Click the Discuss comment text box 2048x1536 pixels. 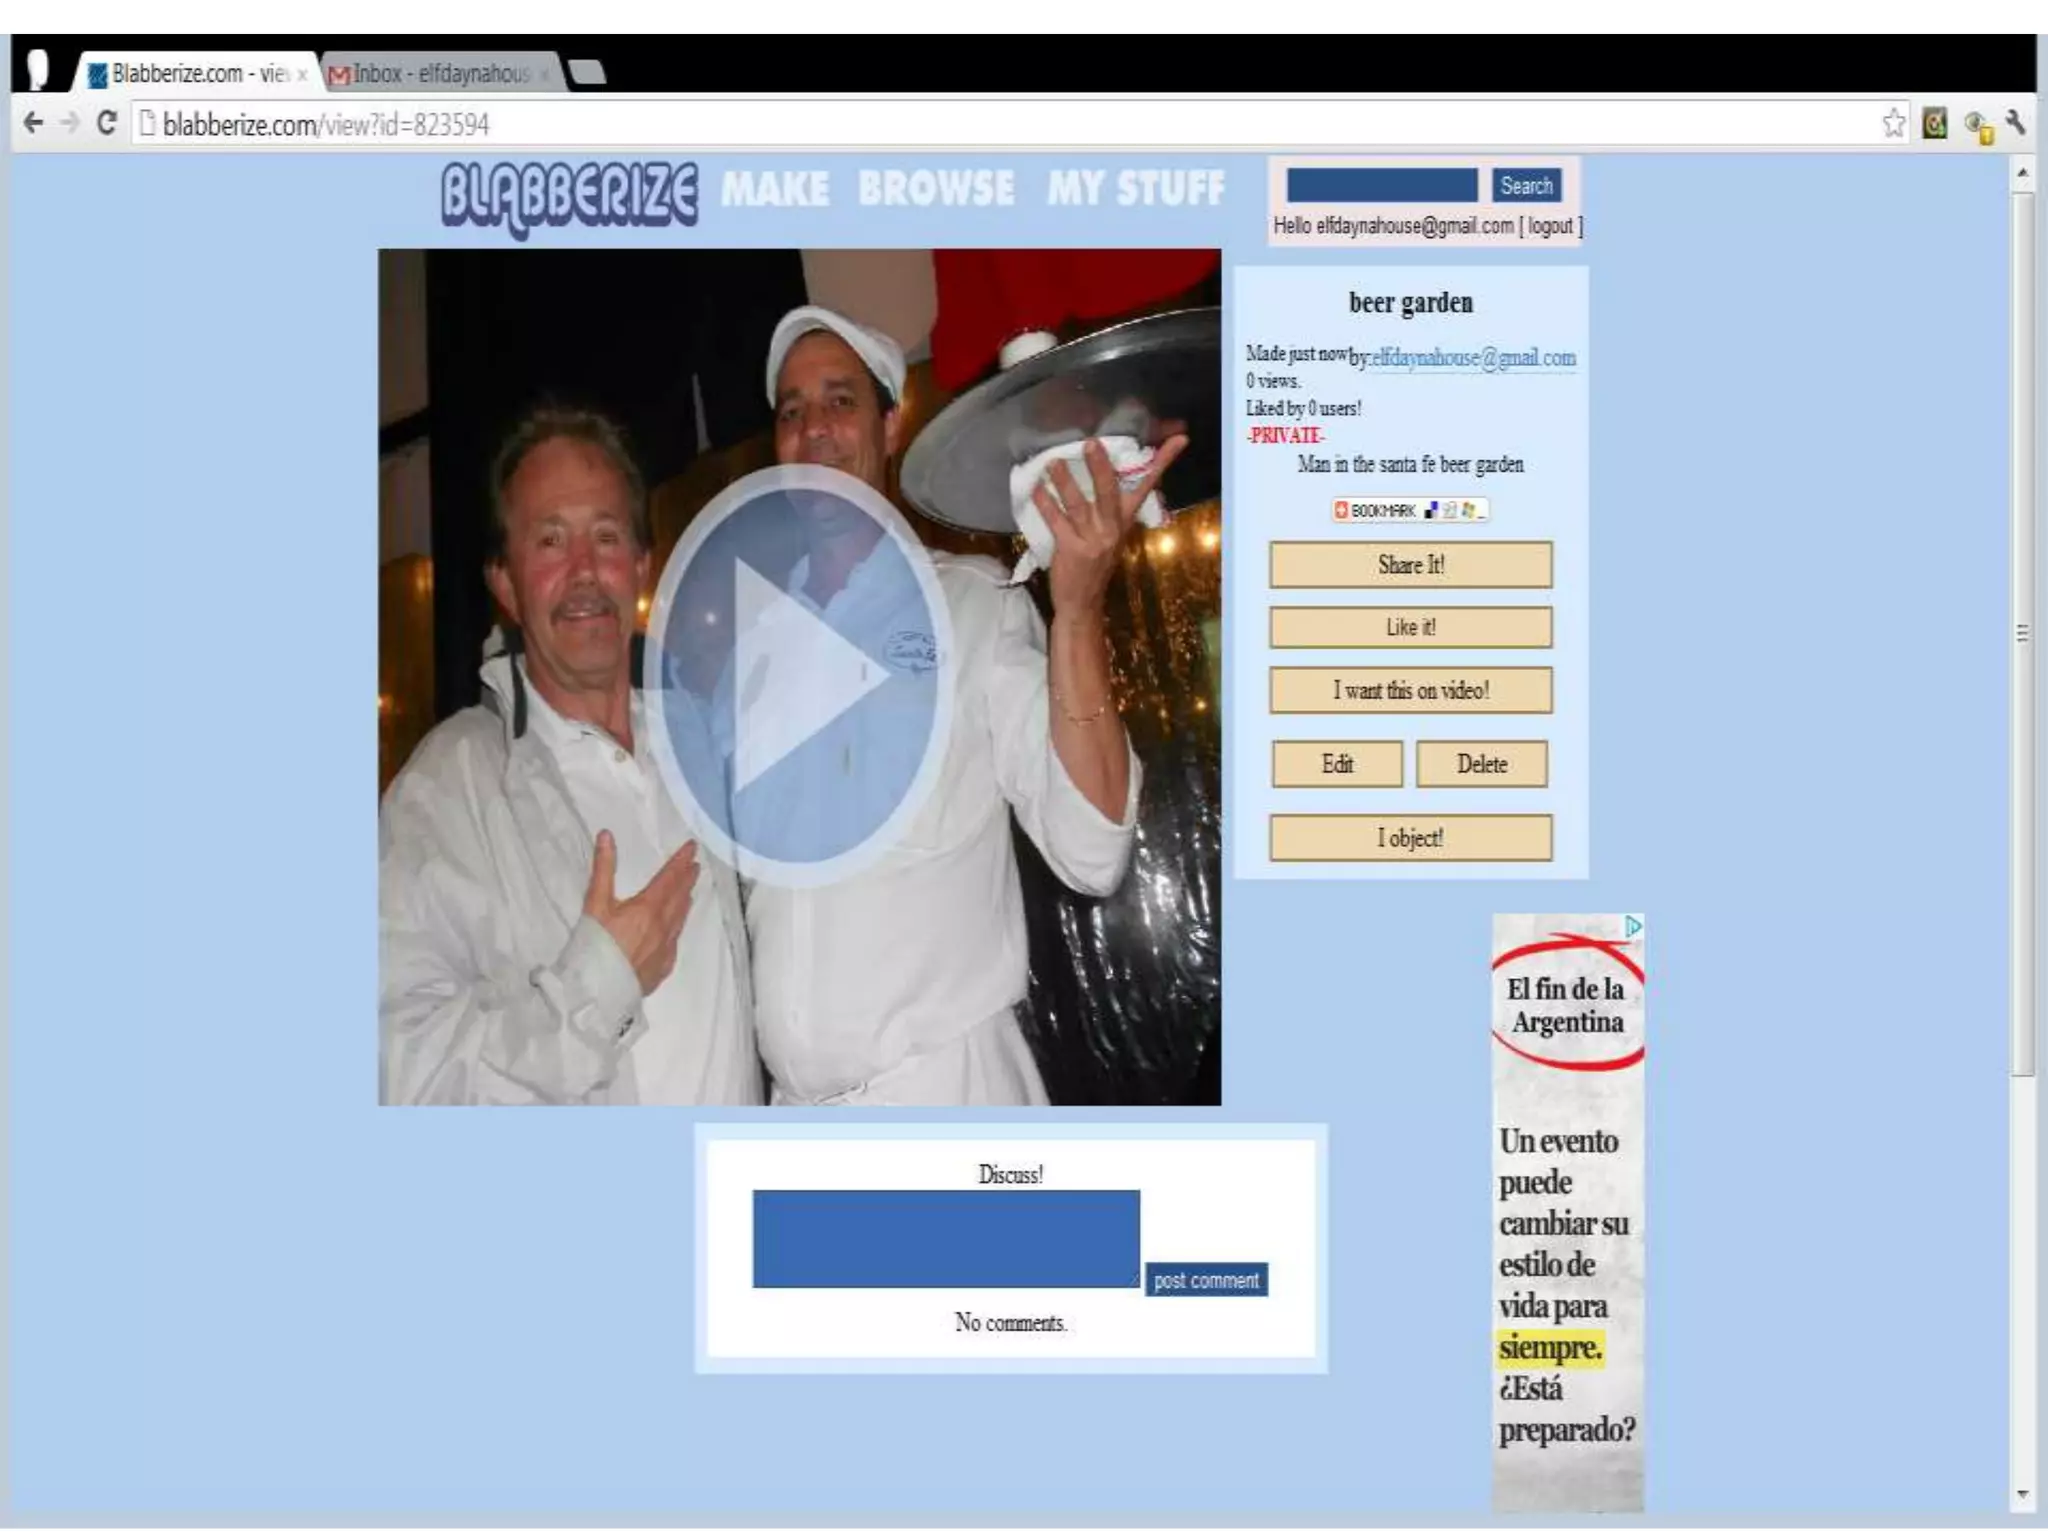(945, 1238)
